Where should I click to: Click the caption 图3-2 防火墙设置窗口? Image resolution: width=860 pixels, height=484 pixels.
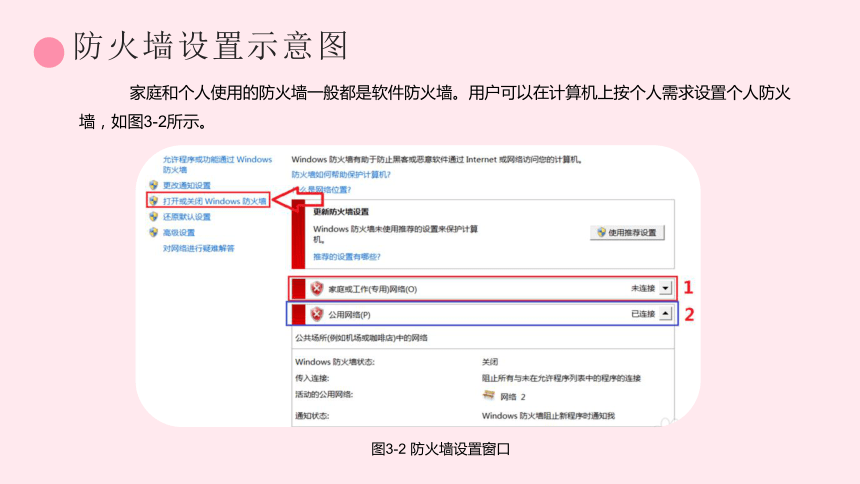click(440, 449)
